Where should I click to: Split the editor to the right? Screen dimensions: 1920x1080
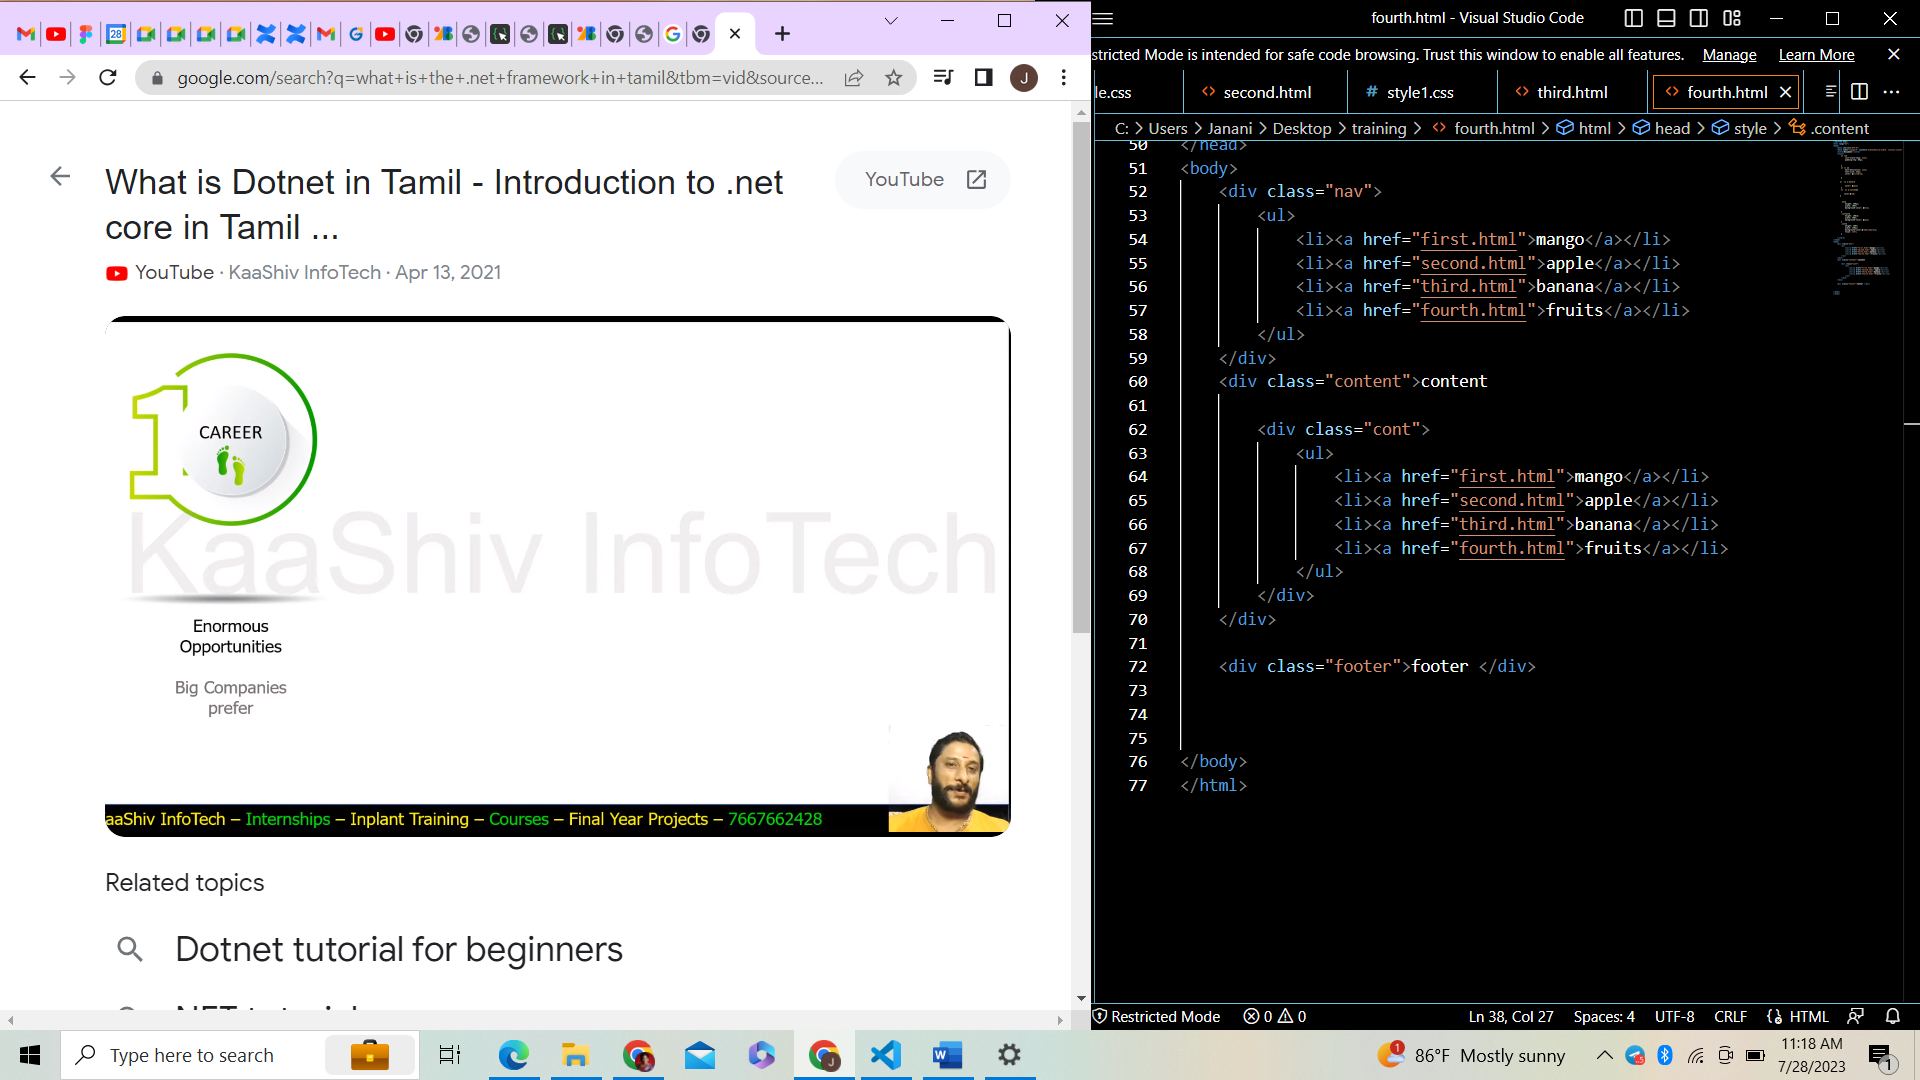(x=1859, y=91)
